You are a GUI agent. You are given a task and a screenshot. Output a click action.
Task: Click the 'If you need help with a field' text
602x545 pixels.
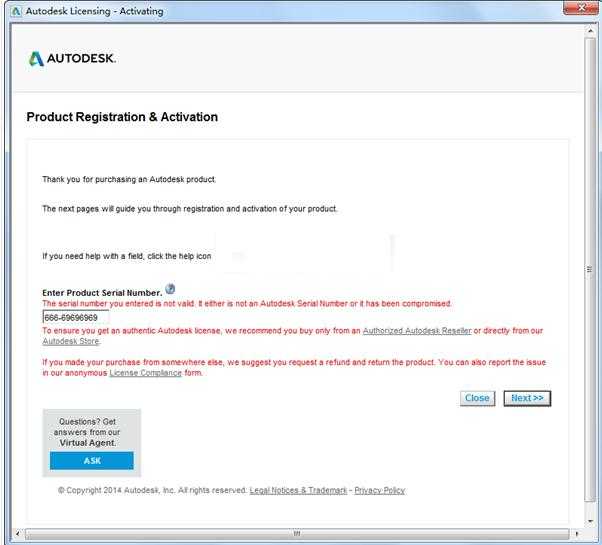(127, 256)
